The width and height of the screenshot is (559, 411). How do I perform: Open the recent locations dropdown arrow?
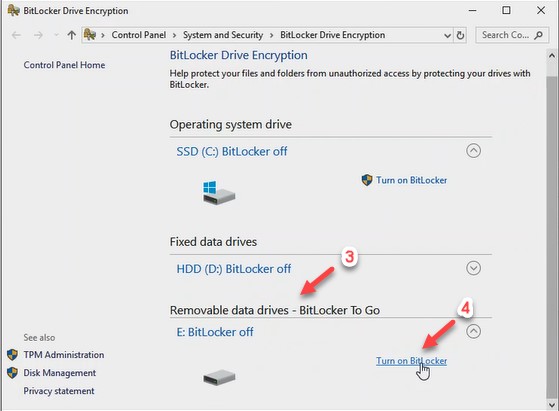[56, 35]
